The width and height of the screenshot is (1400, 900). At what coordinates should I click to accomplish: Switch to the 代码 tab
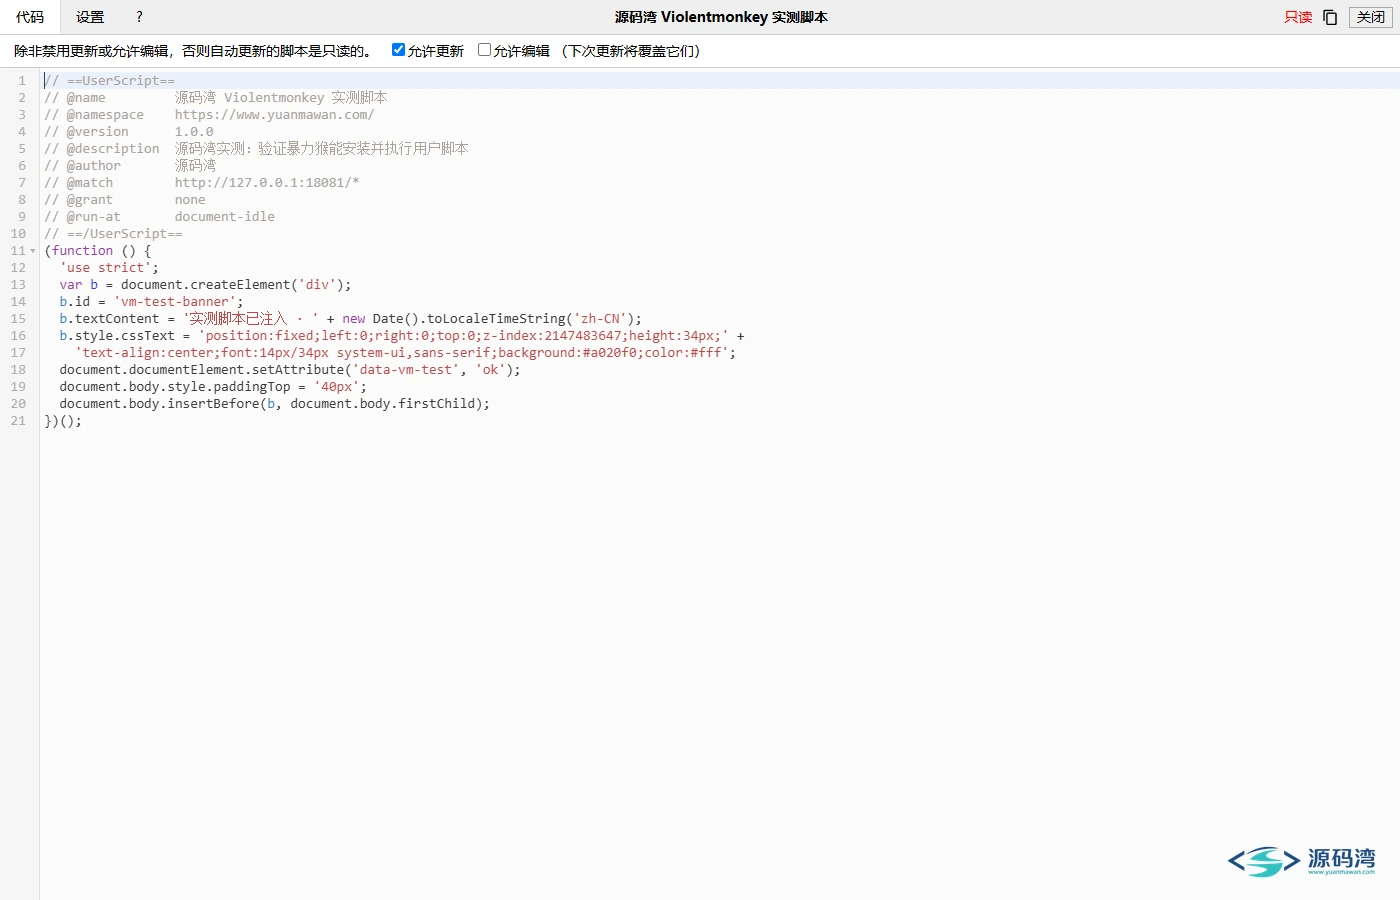click(30, 17)
